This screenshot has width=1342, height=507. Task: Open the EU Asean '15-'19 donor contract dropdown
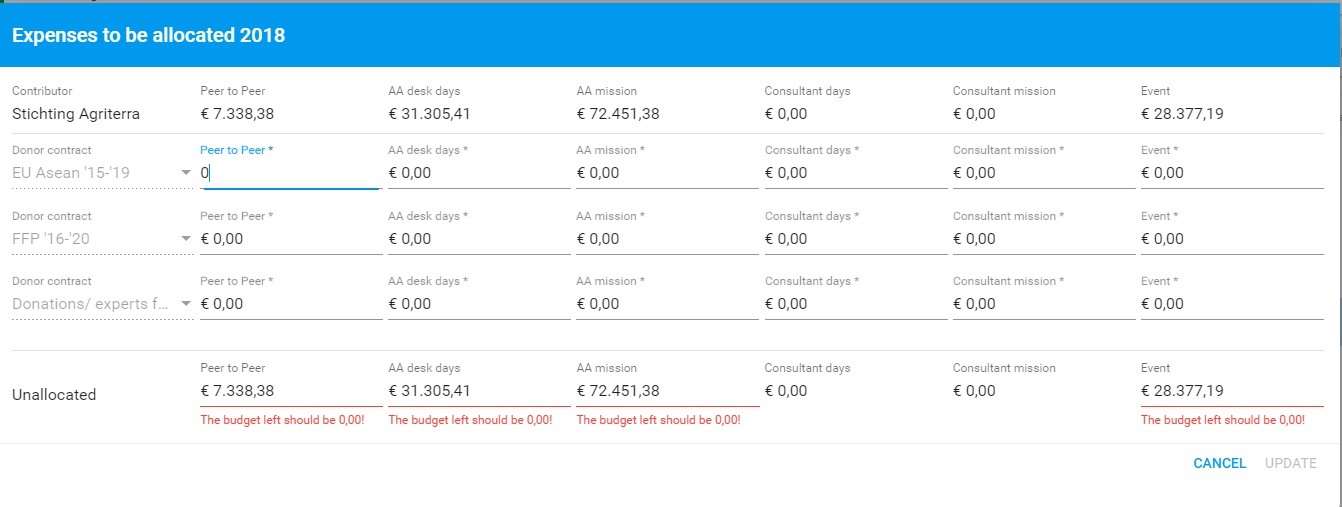[101, 173]
